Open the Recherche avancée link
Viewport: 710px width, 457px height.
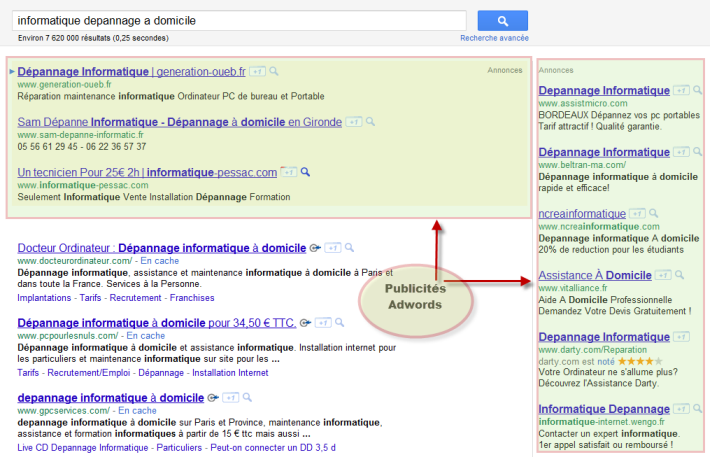point(494,38)
